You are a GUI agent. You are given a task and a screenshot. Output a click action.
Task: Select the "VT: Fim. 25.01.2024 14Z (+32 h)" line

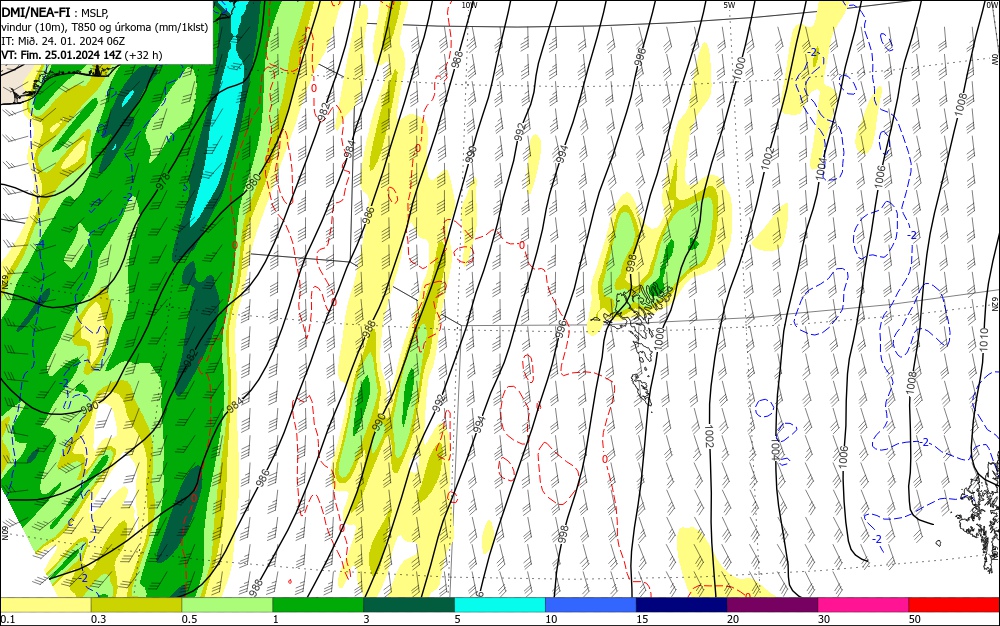82,55
